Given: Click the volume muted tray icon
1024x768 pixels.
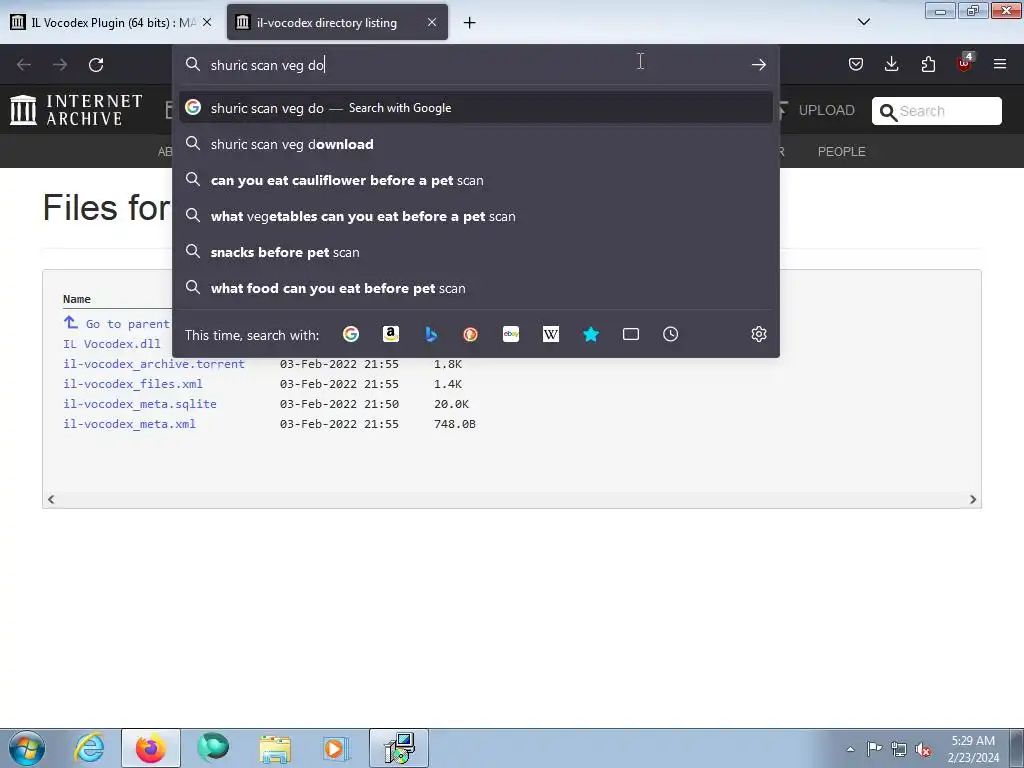Looking at the screenshot, I should pos(923,749).
